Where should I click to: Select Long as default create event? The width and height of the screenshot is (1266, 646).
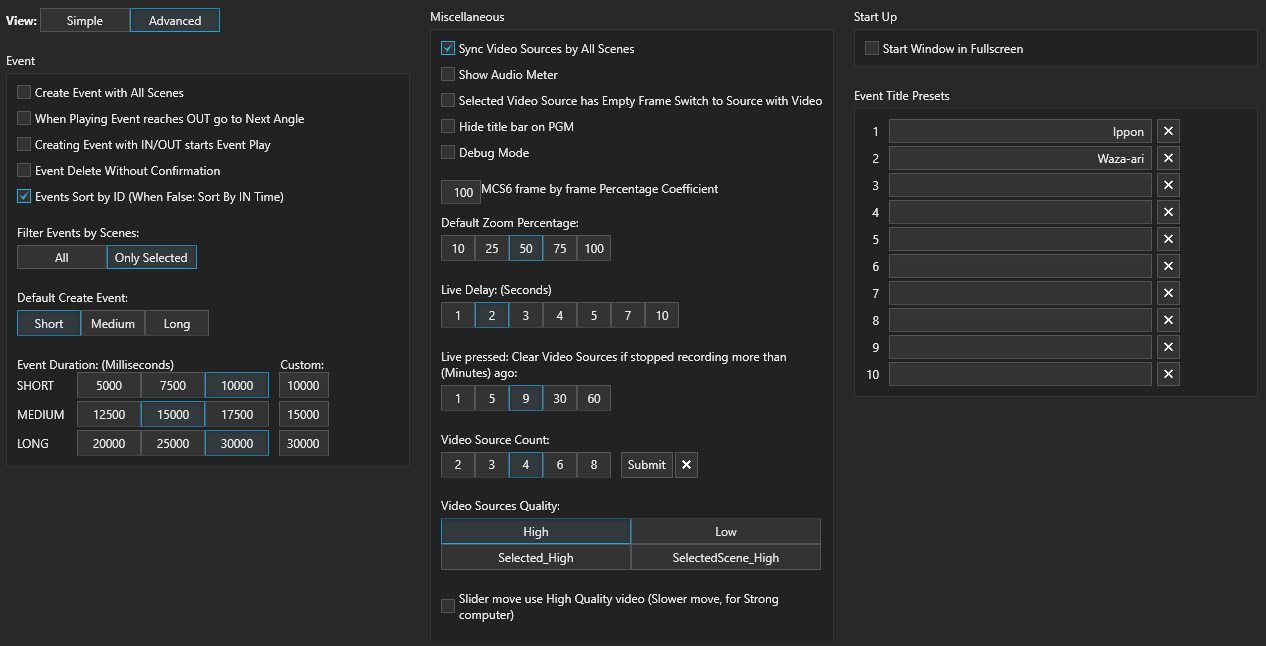click(x=176, y=323)
